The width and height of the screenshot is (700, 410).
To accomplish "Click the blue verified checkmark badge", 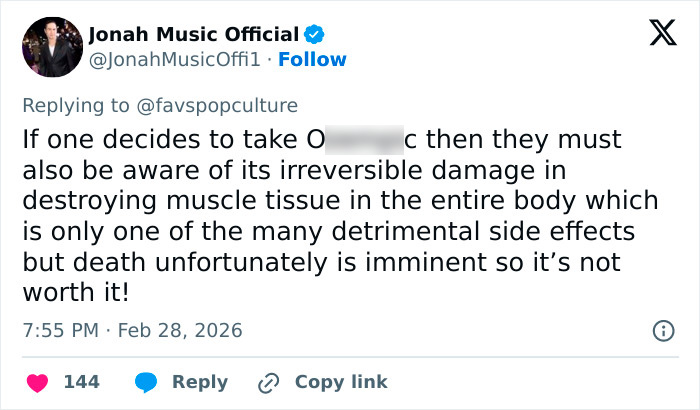I will 314,35.
